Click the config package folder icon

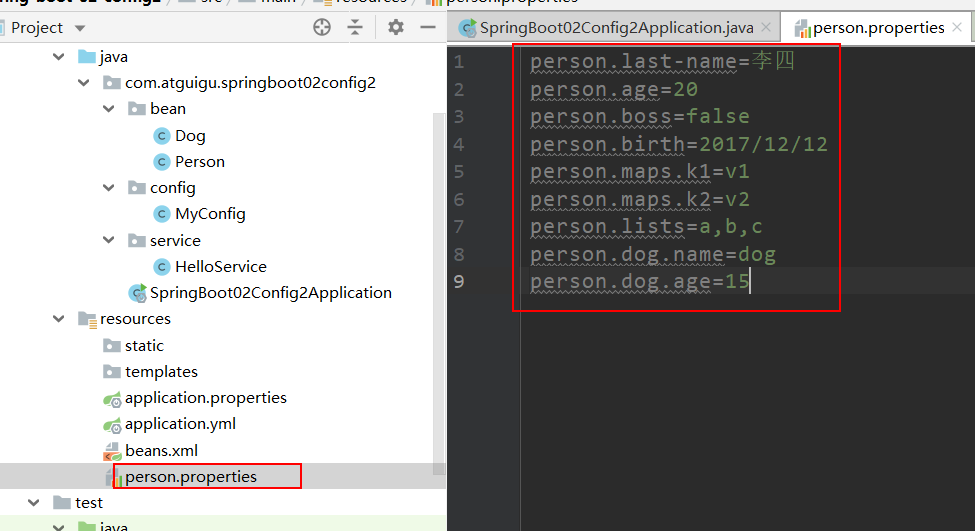(137, 188)
